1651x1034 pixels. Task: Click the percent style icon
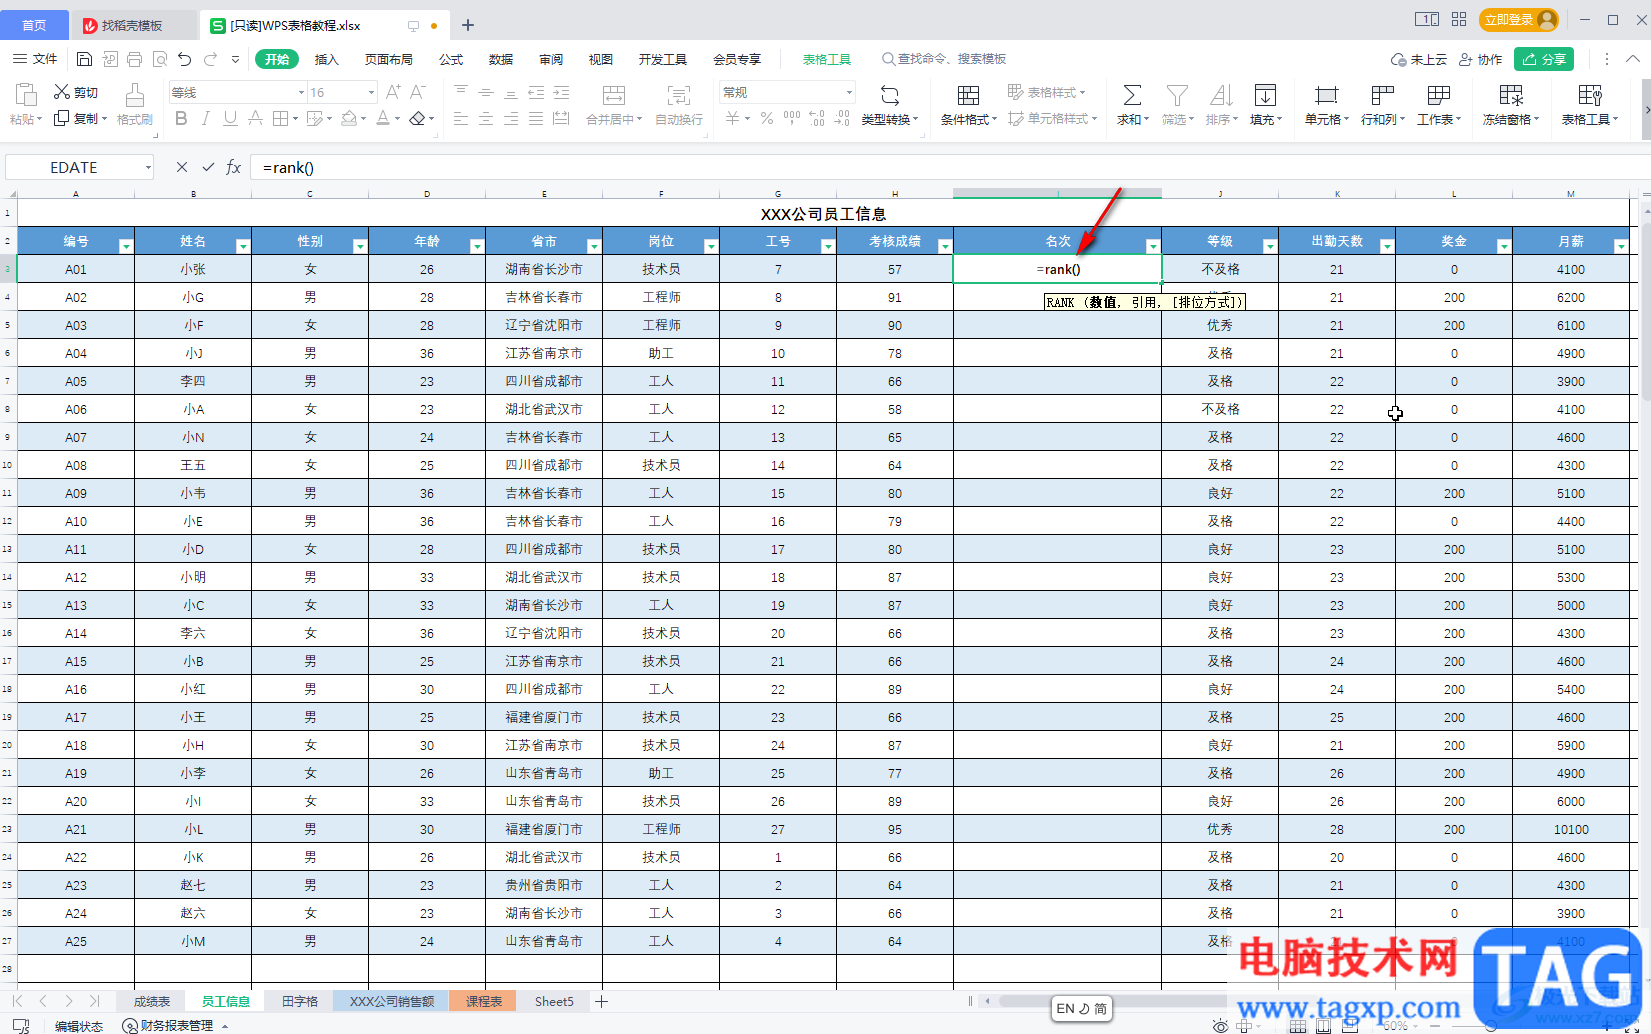click(766, 118)
